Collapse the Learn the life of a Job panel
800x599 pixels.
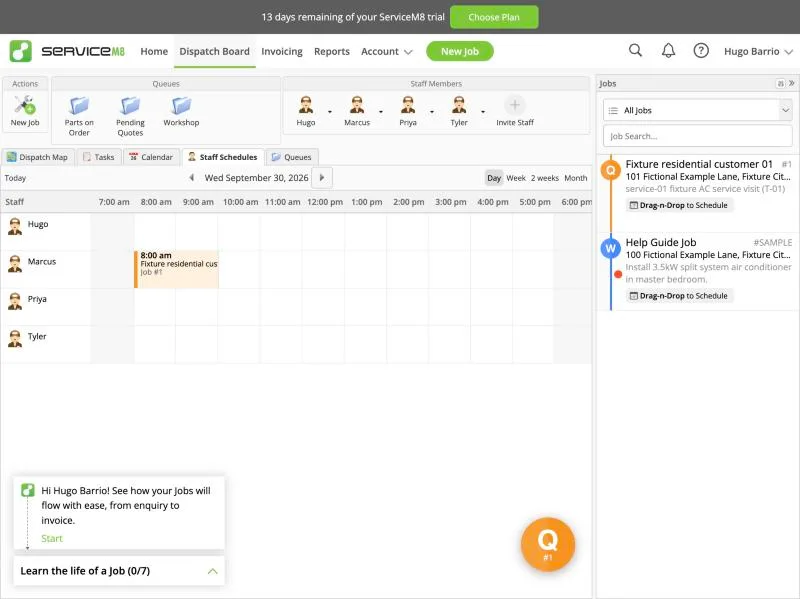point(213,571)
